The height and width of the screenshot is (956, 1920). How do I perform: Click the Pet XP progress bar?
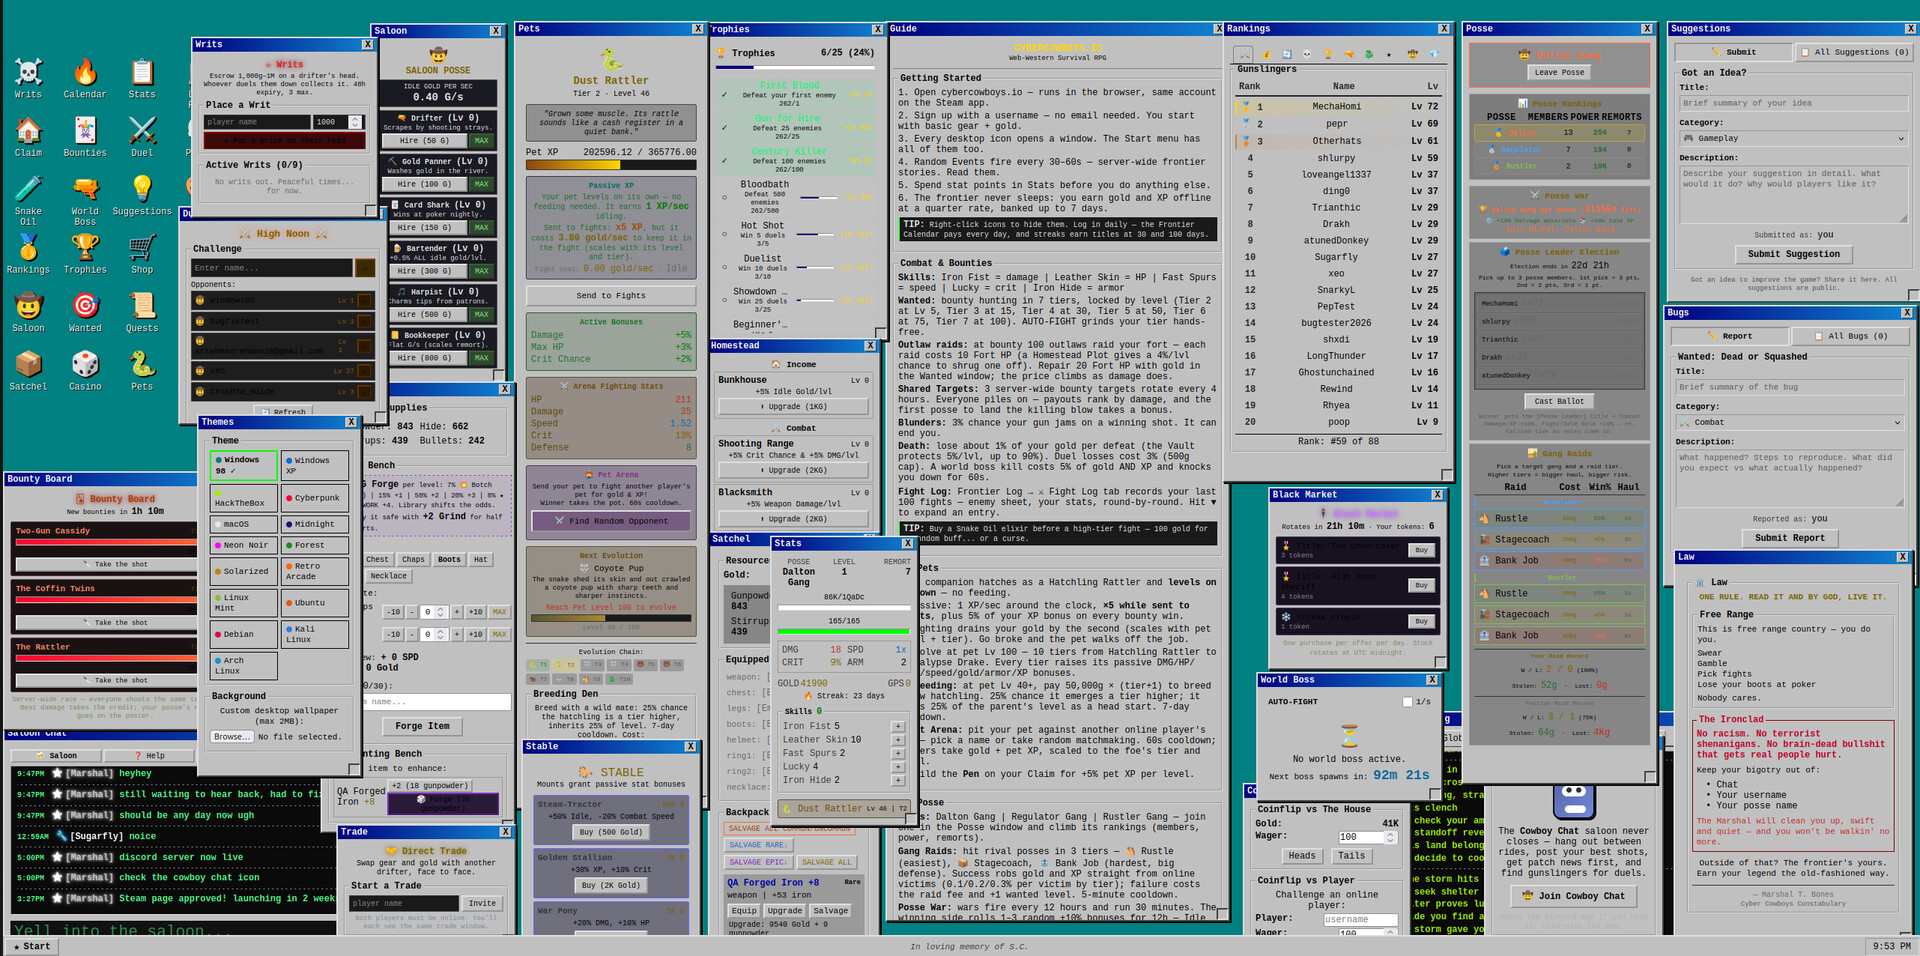[x=611, y=165]
